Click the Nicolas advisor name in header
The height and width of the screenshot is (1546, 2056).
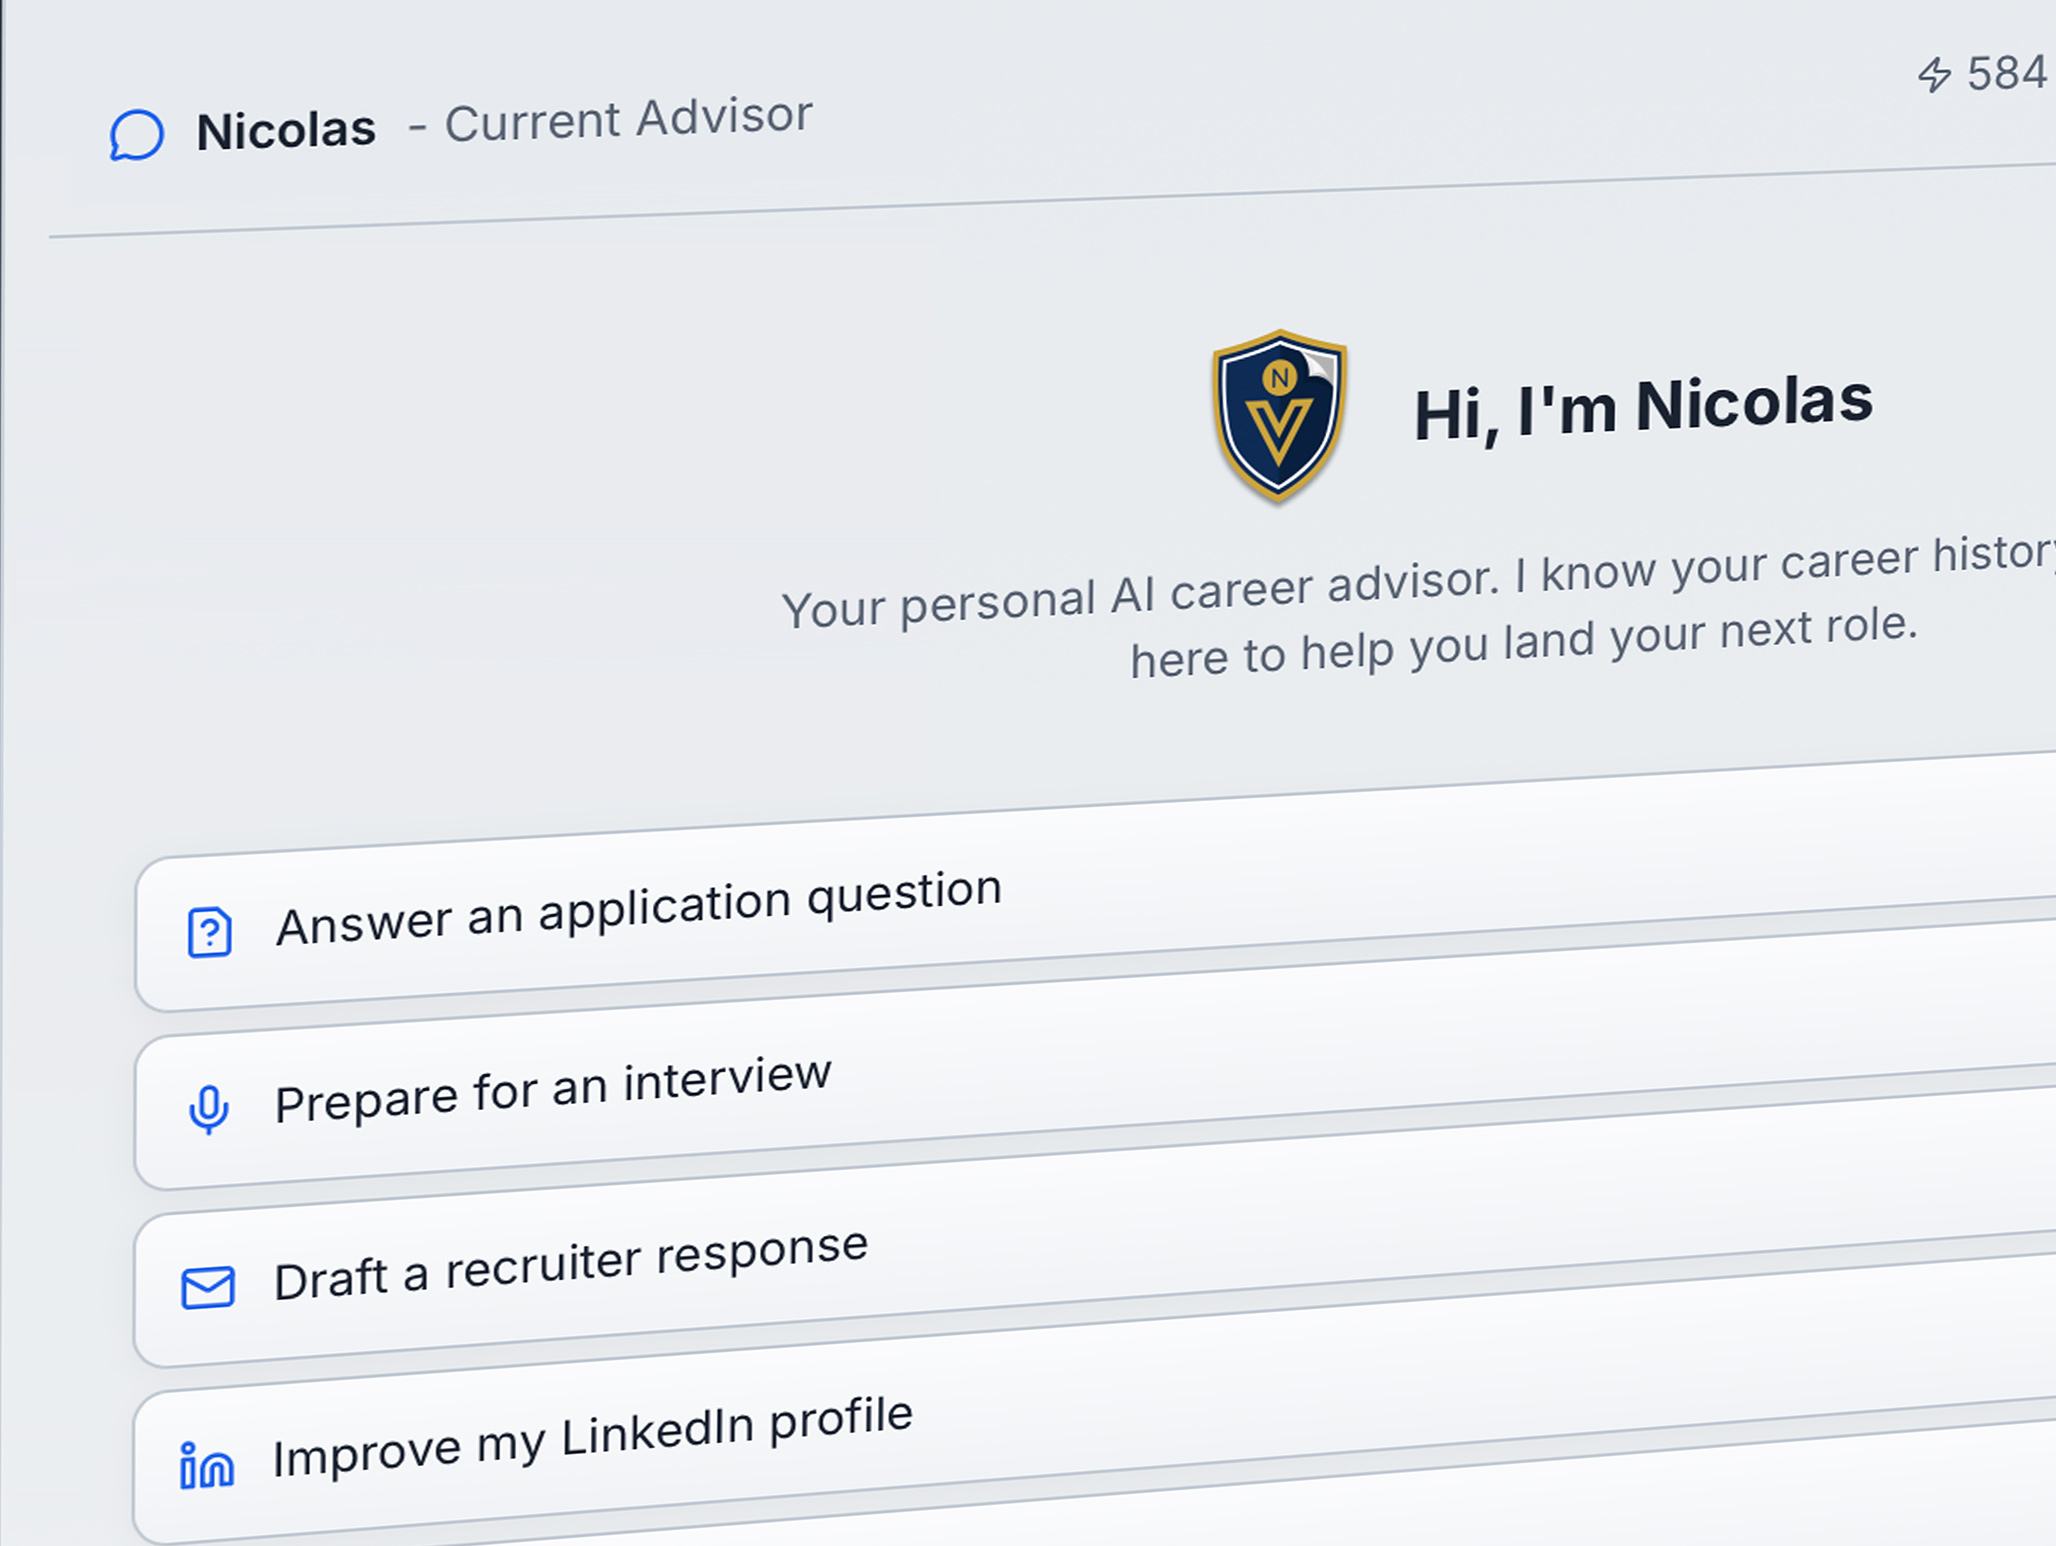286,131
